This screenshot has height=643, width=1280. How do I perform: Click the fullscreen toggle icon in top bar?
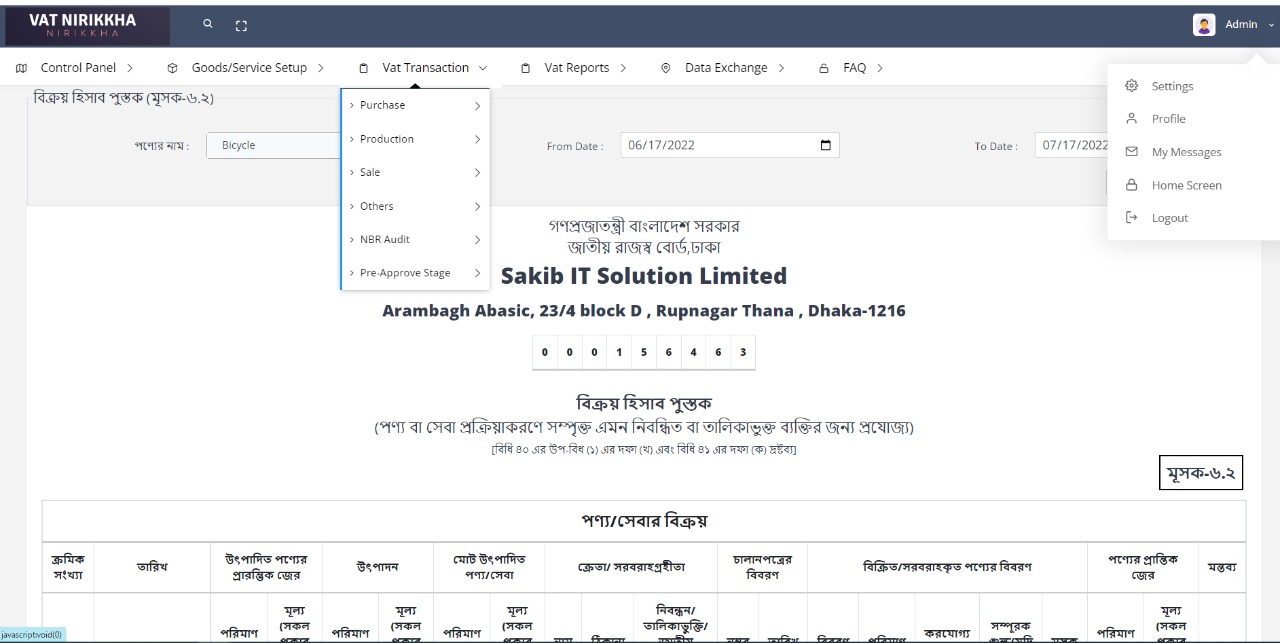click(241, 24)
